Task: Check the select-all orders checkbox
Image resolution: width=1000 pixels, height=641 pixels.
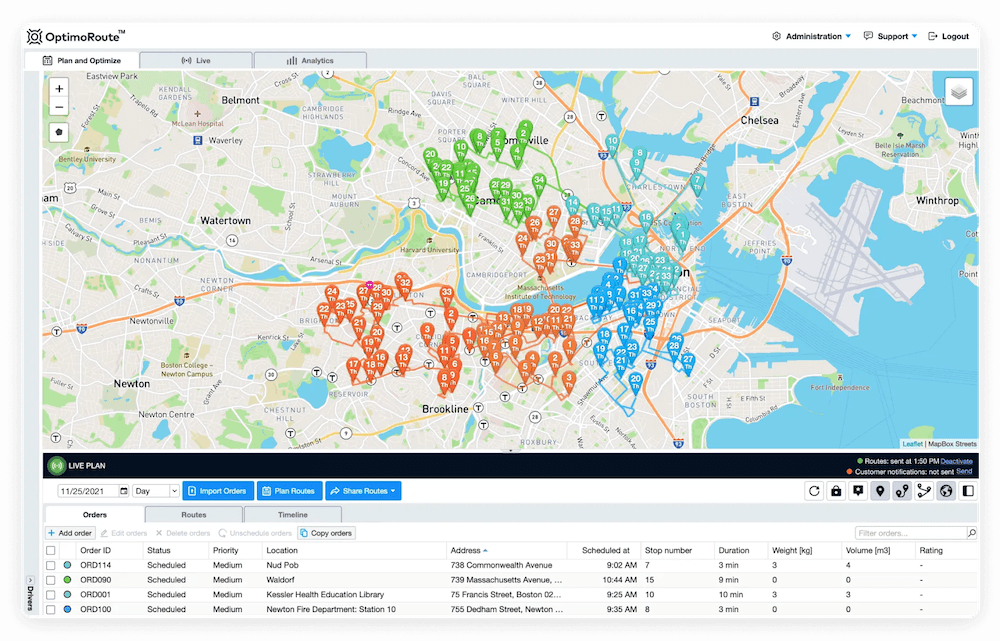Action: coord(50,549)
